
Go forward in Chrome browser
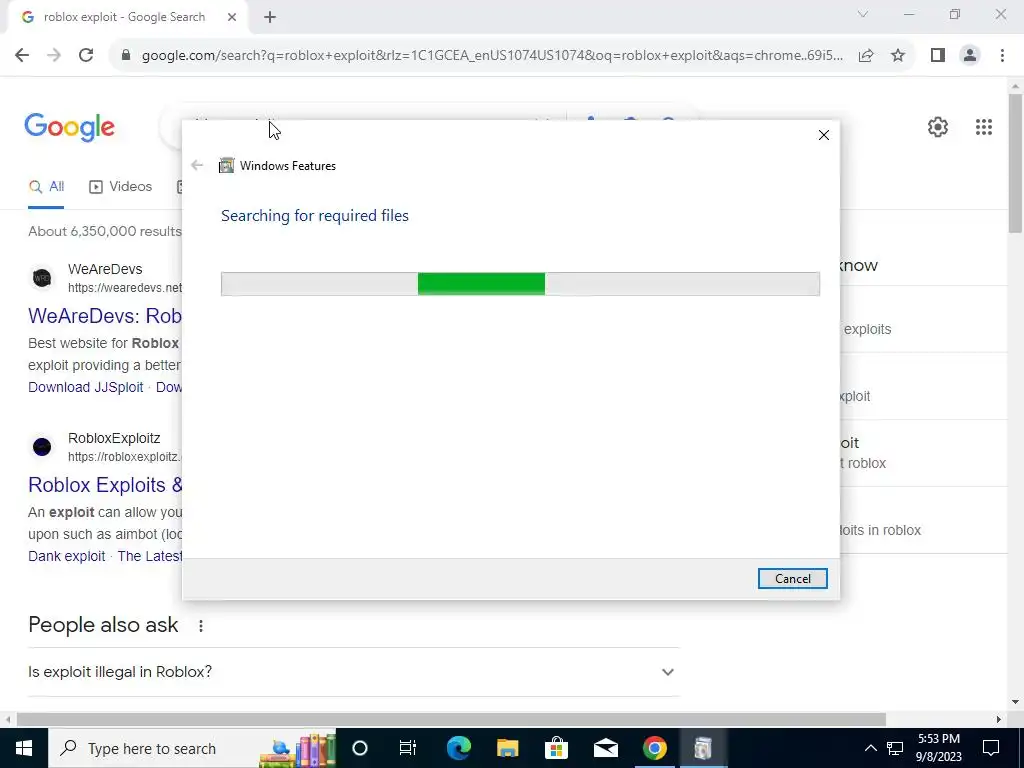coord(54,55)
